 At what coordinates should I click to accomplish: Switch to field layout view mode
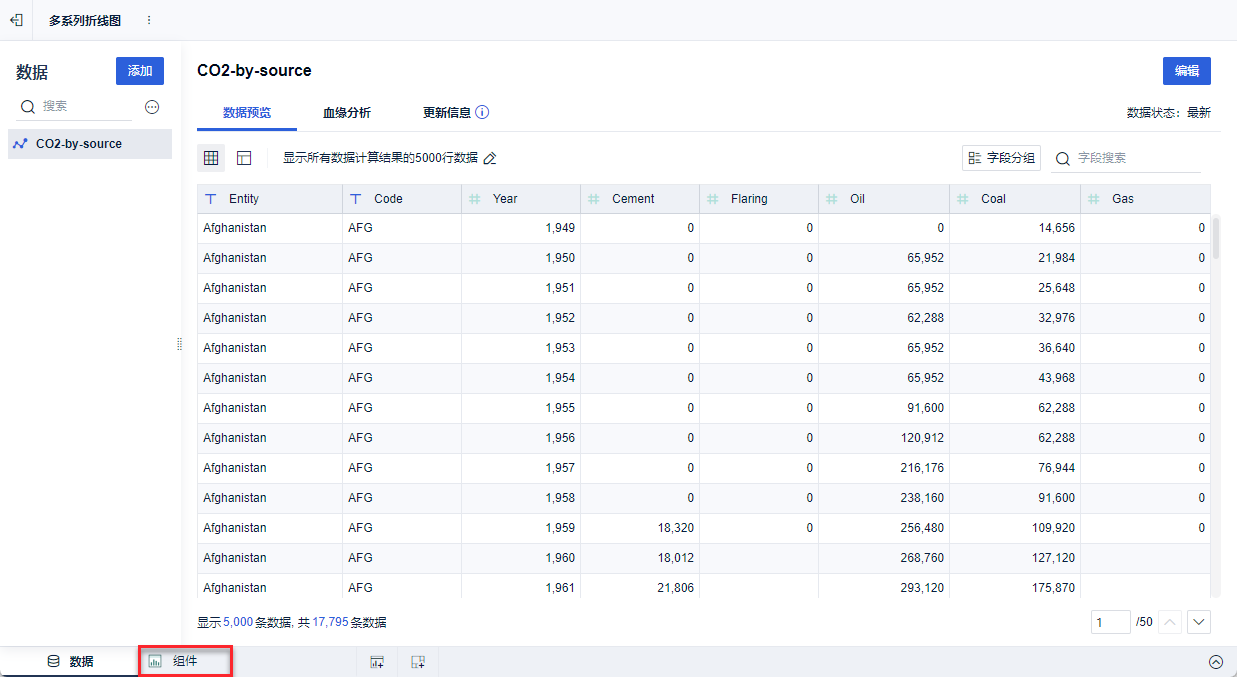point(244,158)
